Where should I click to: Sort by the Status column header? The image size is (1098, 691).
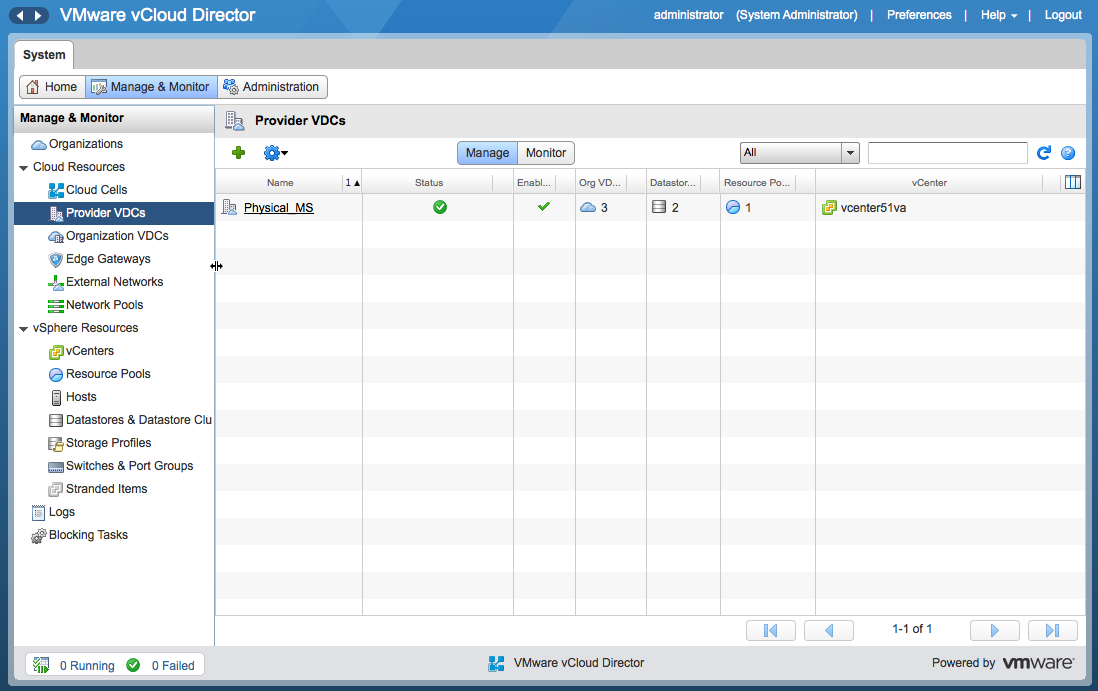tap(429, 183)
